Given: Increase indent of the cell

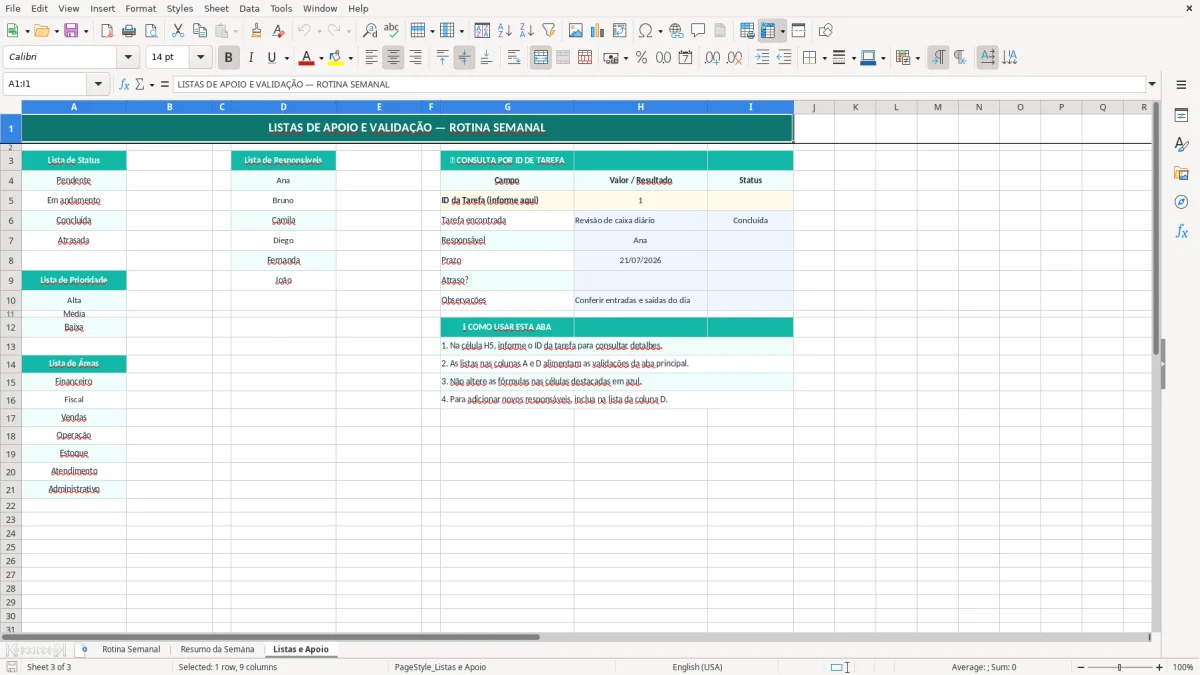Looking at the screenshot, I should coord(762,58).
